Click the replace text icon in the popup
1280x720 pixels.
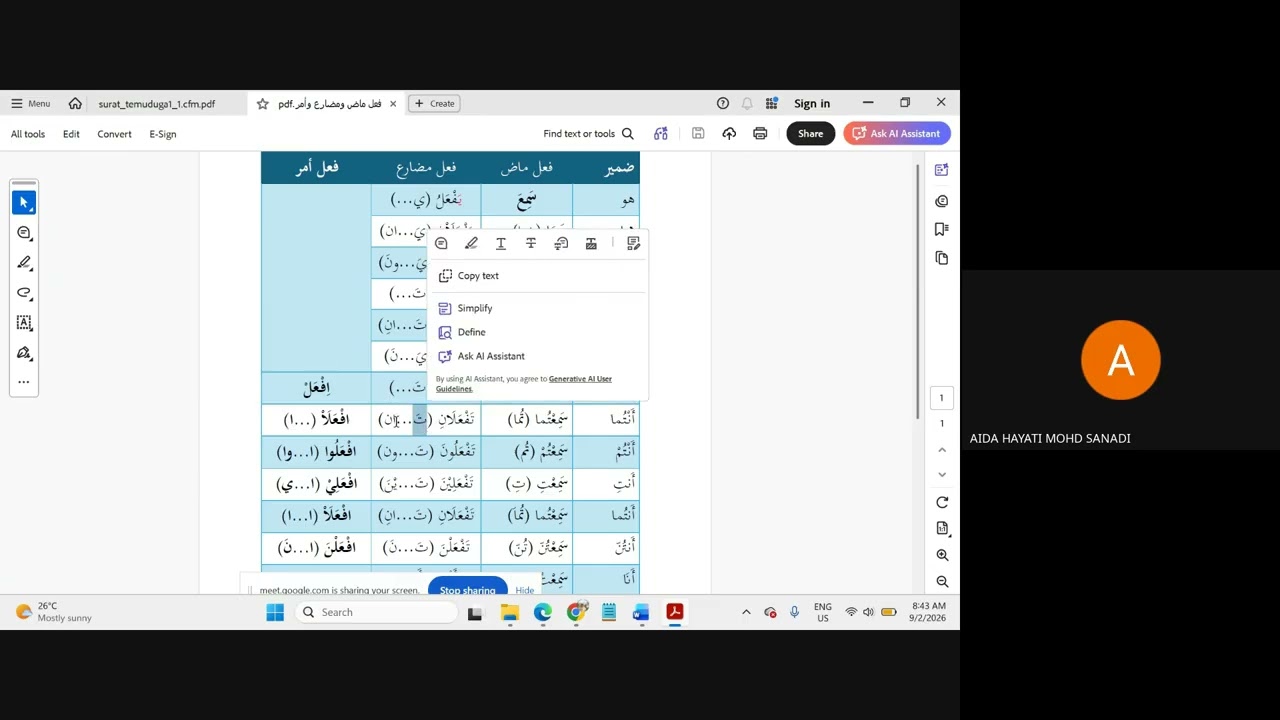pyautogui.click(x=561, y=243)
